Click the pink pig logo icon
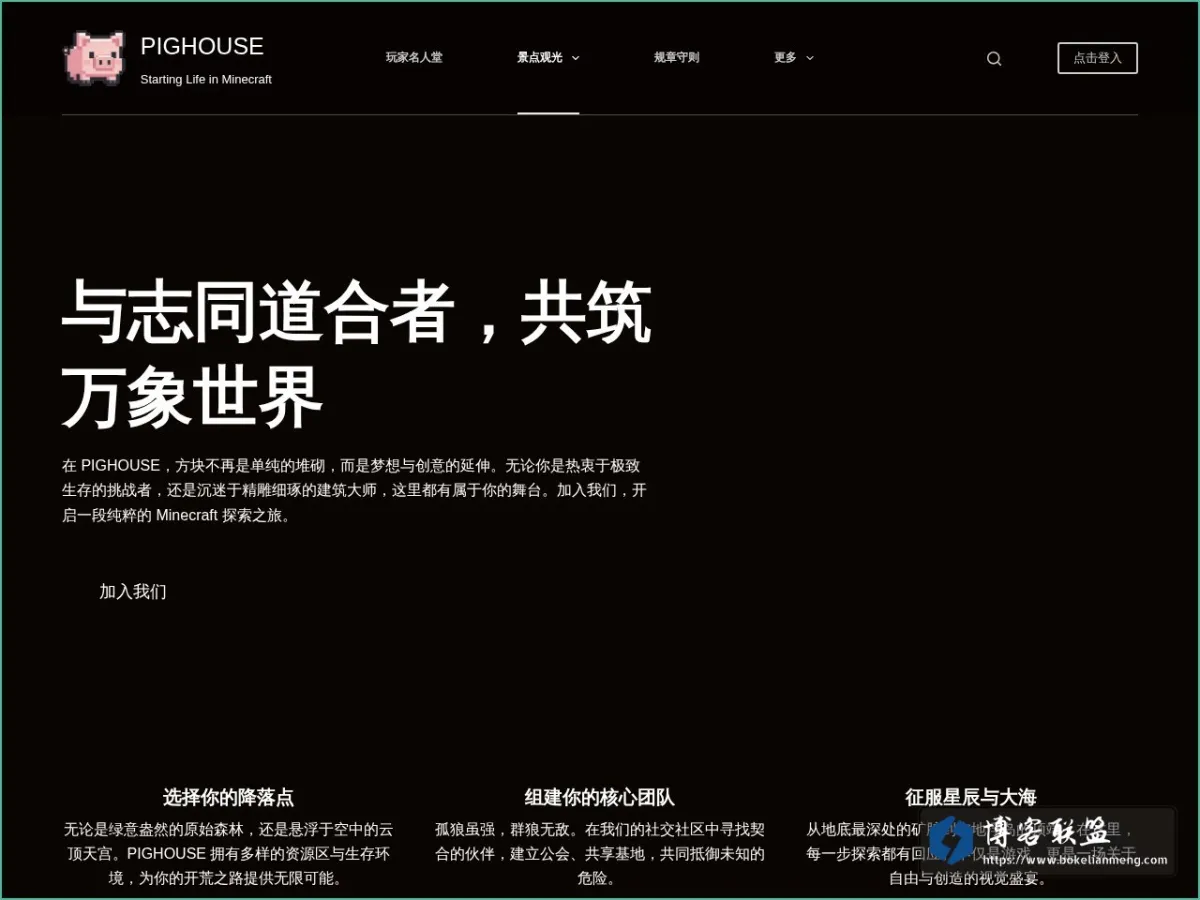Screen dimensions: 1200x900 point(95,57)
